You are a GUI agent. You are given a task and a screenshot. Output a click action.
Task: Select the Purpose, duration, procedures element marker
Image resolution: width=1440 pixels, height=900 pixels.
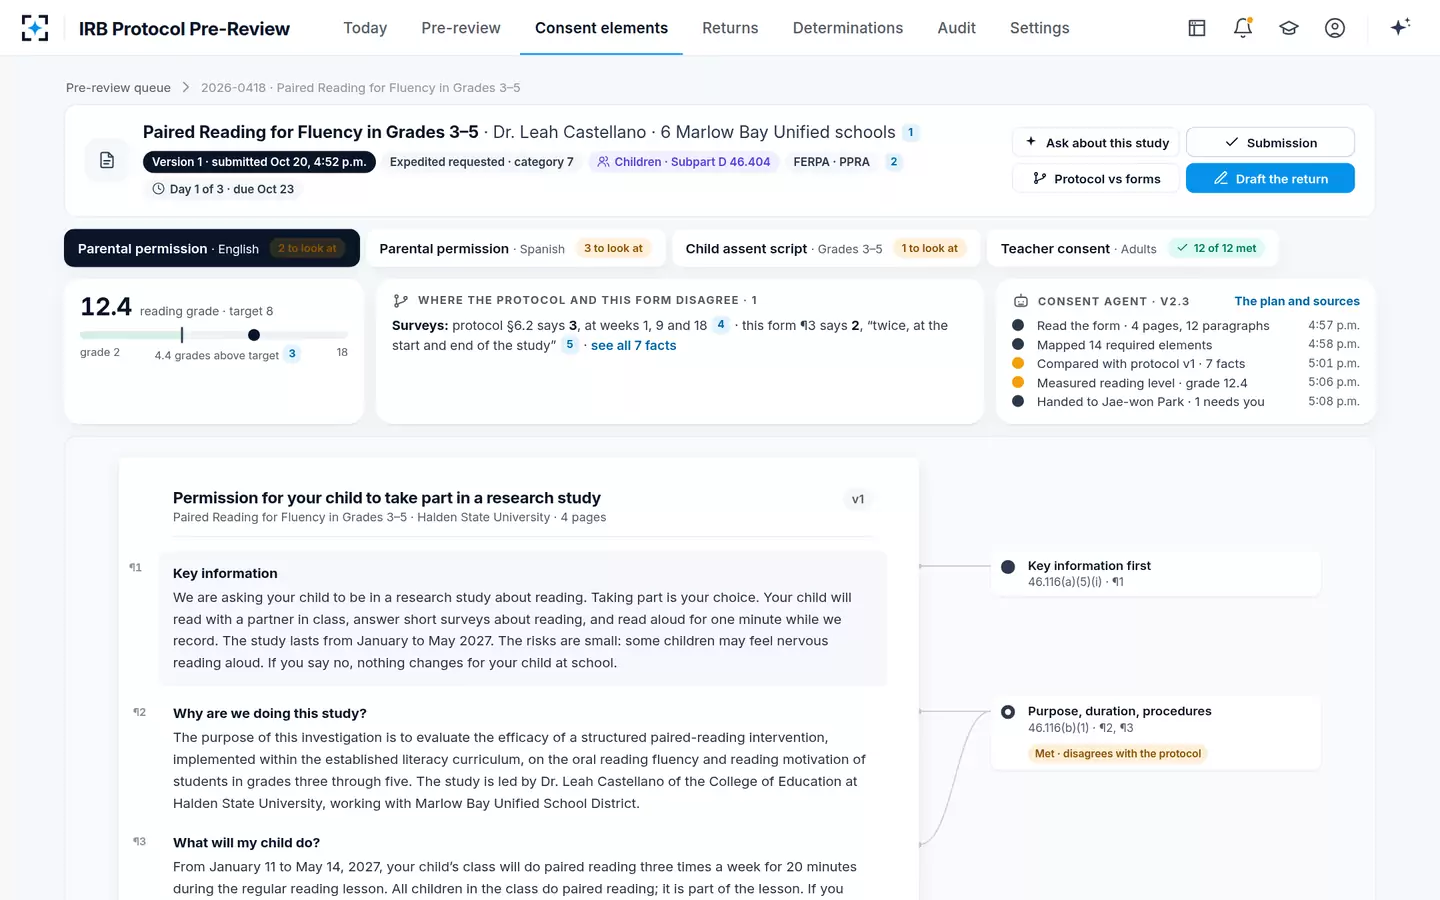(x=1008, y=712)
